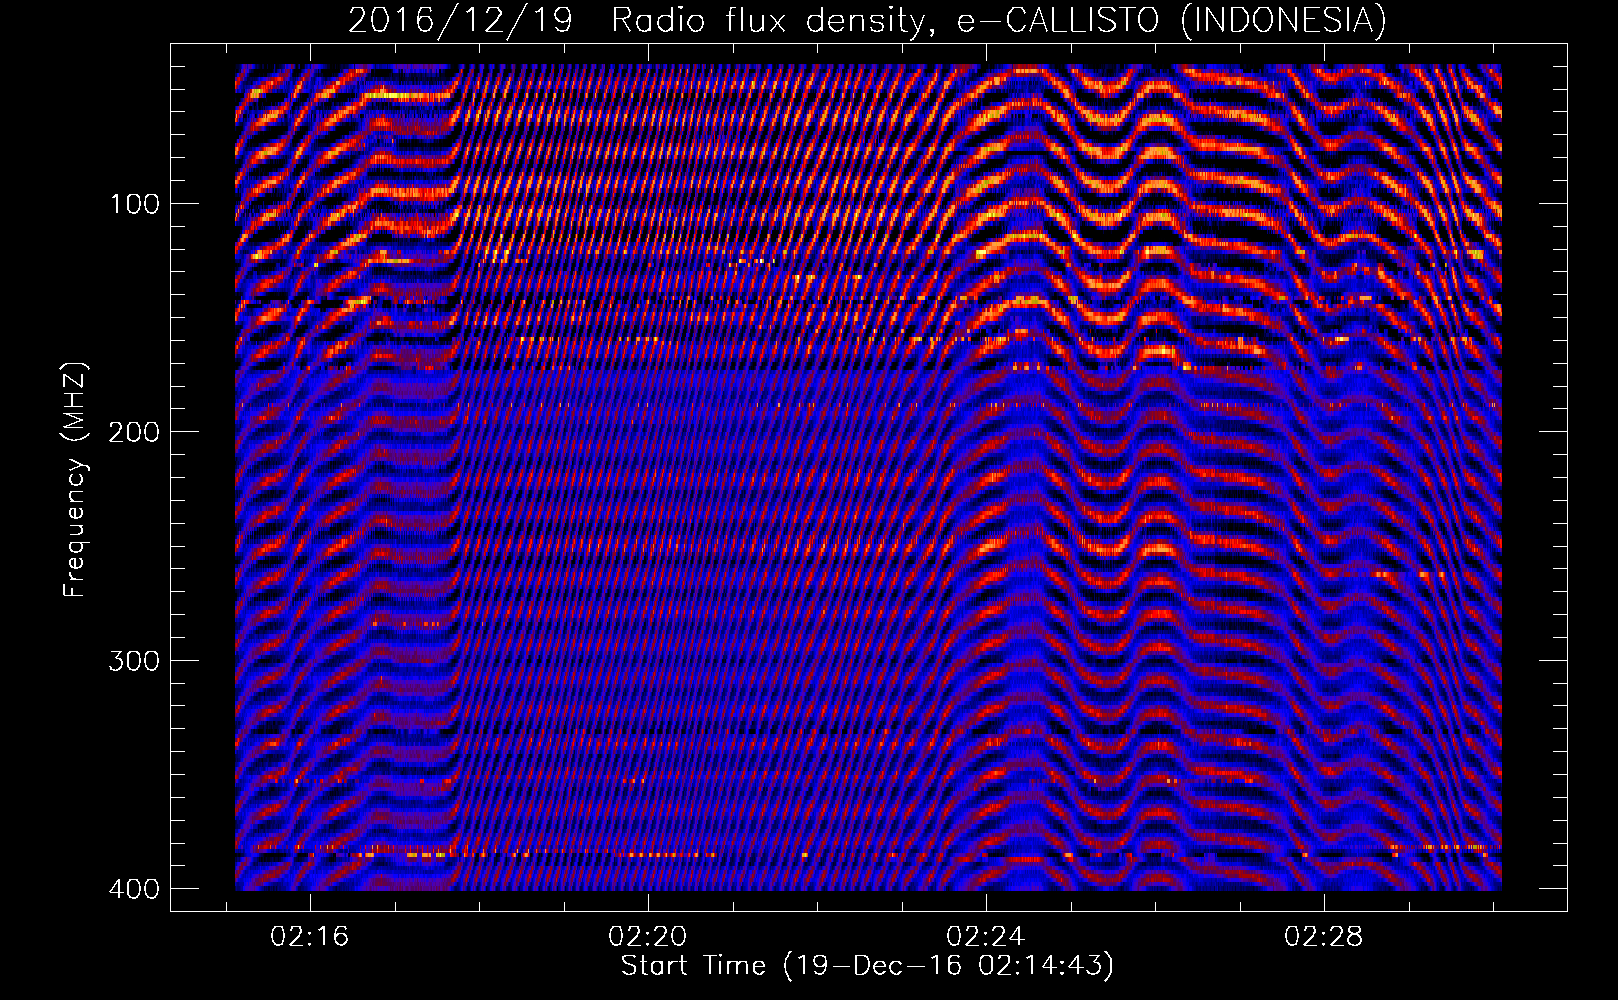The height and width of the screenshot is (1000, 1618).
Task: Click the "02:28" time tick label
Action: click(1324, 936)
